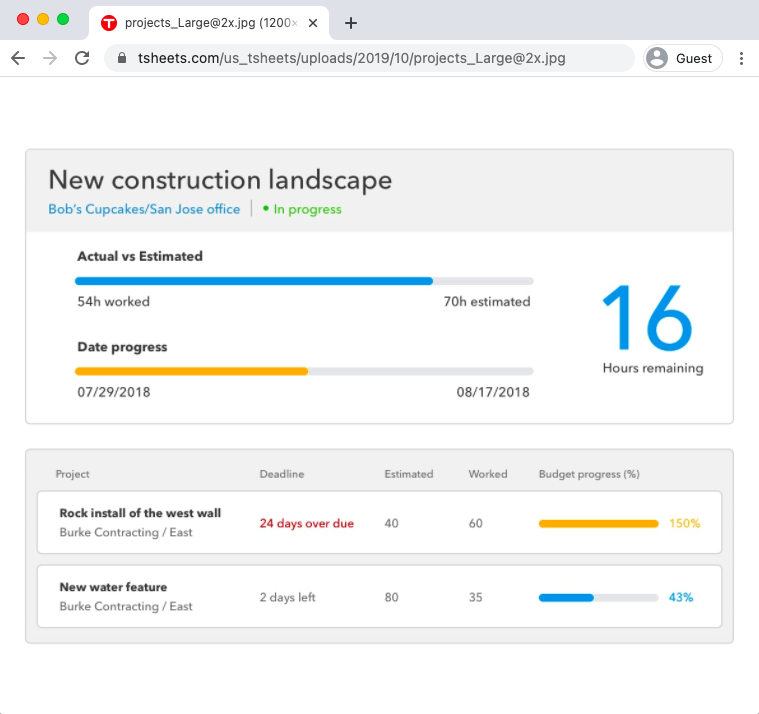This screenshot has height=714, width=759.
Task: Click the New construction landscape heading
Action: coord(220,180)
